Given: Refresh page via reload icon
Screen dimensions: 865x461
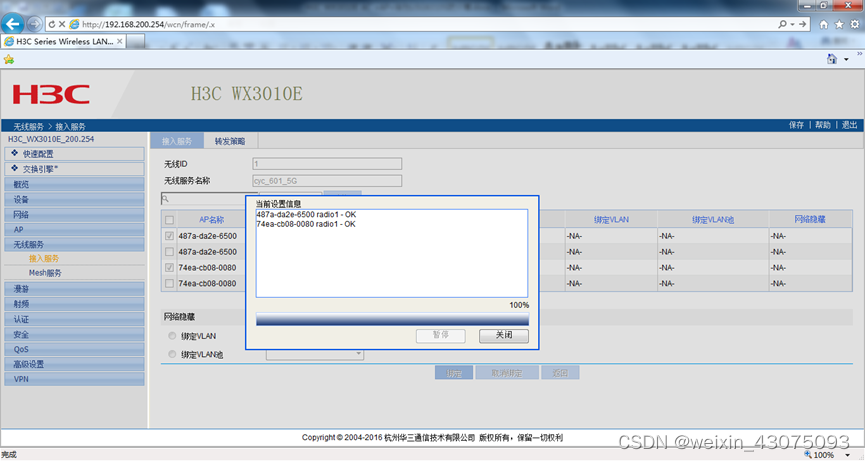Looking at the screenshot, I should [52, 24].
